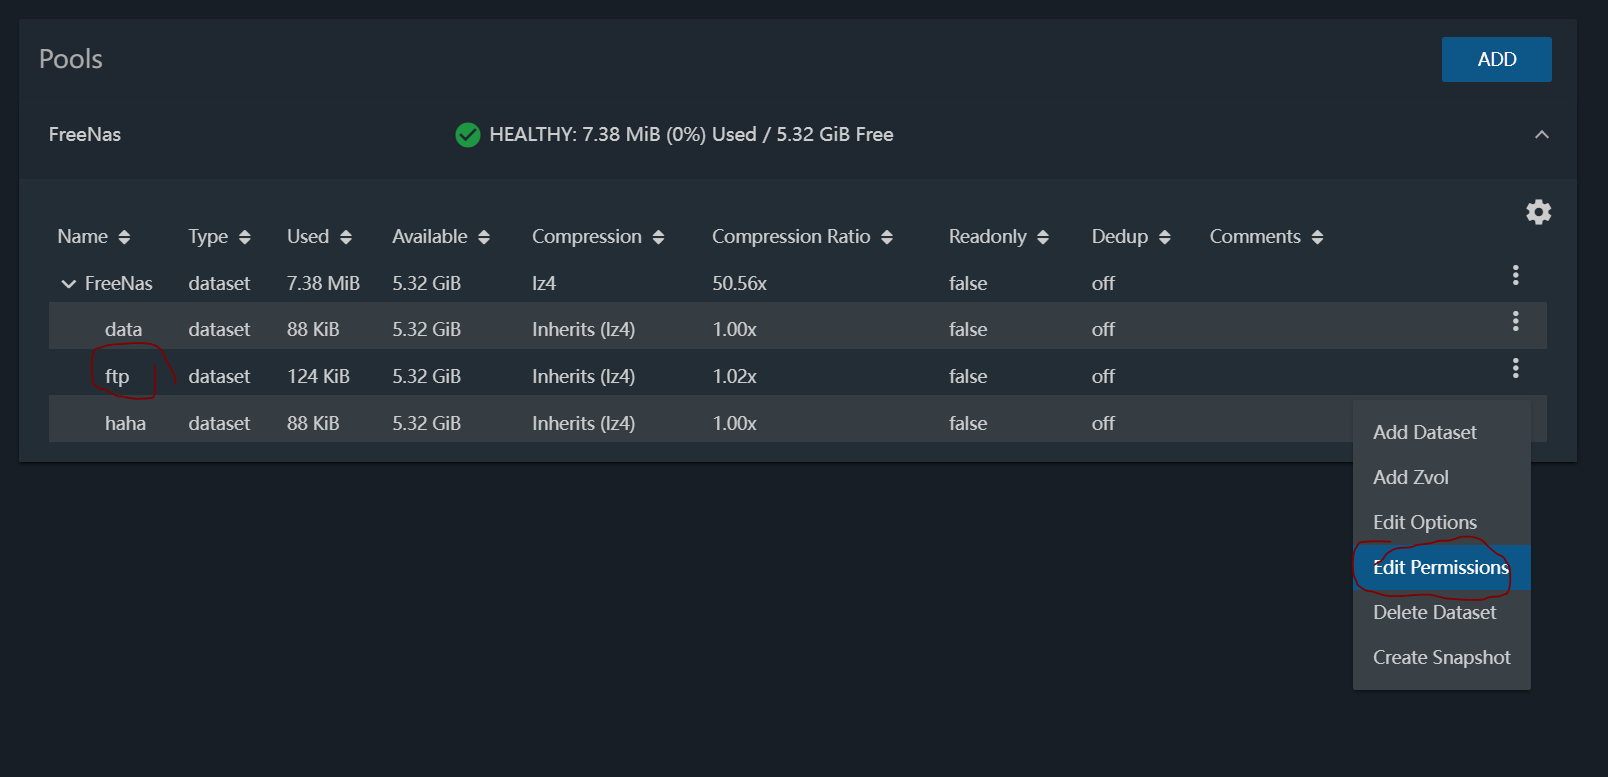The image size is (1608, 777).
Task: Click the Pools heading
Action: pos(71,59)
